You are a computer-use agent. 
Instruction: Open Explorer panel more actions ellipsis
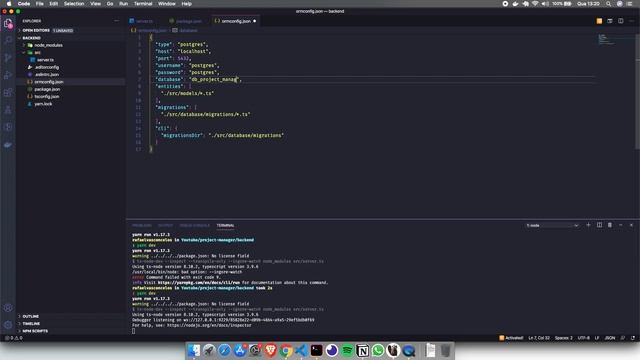point(116,21)
